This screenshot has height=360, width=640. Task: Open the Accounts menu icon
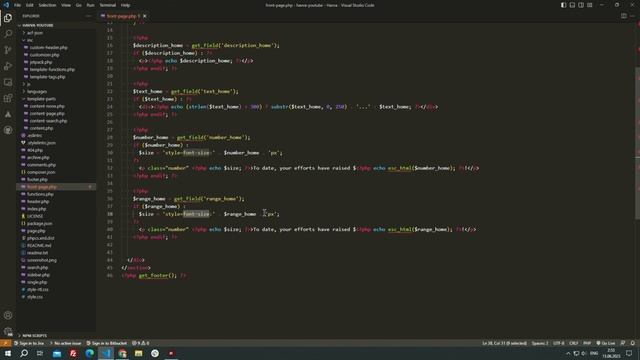point(8,315)
